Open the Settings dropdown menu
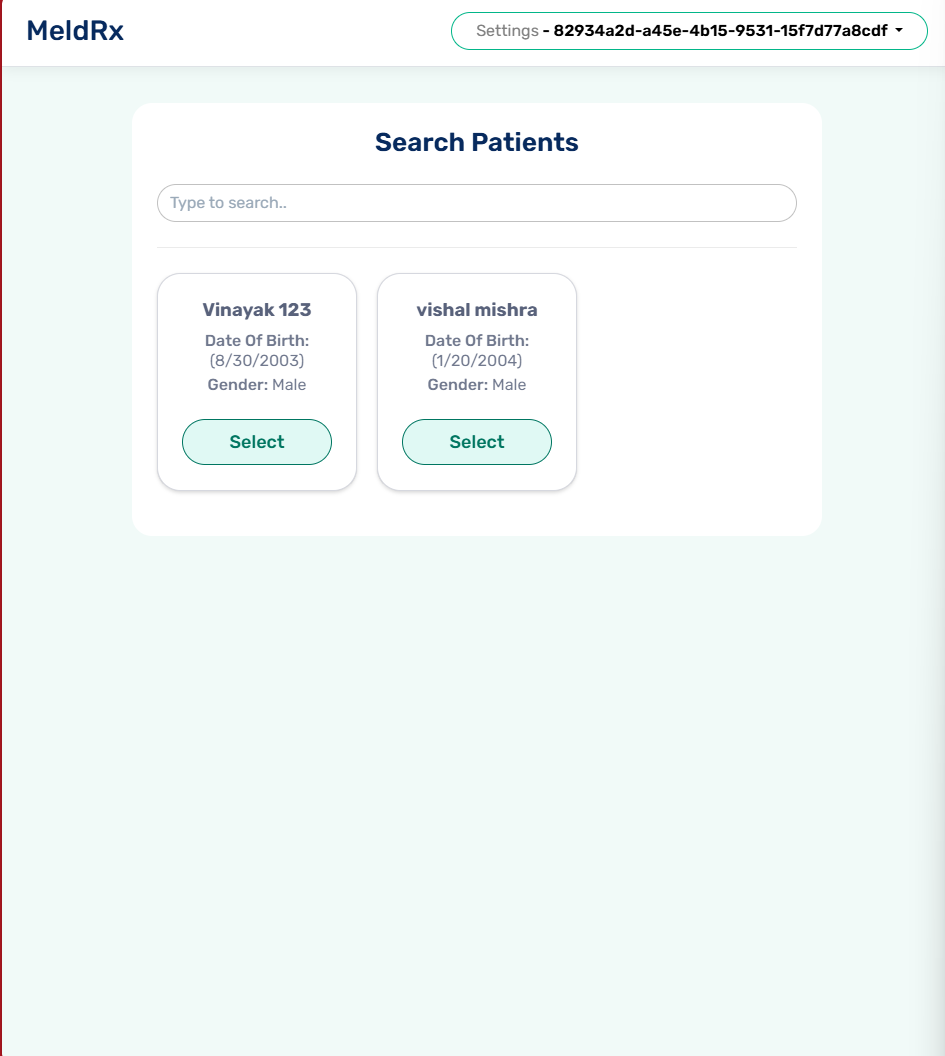 tap(689, 31)
